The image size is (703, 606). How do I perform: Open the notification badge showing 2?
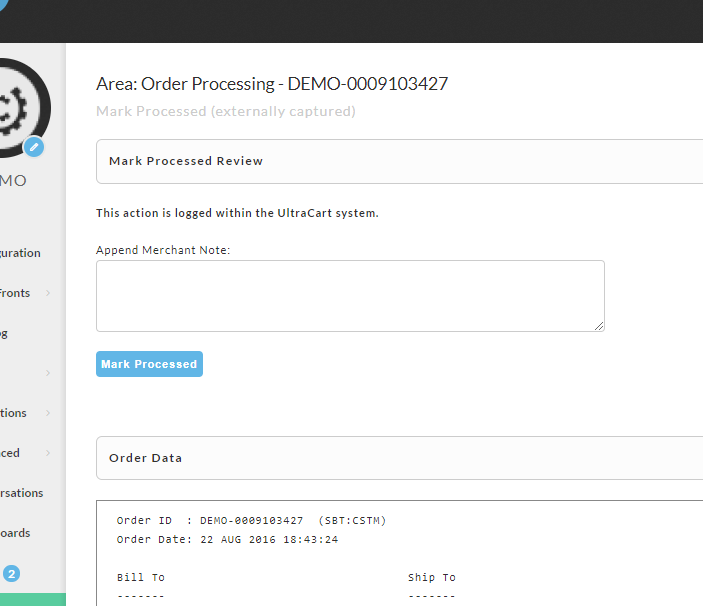point(12,574)
